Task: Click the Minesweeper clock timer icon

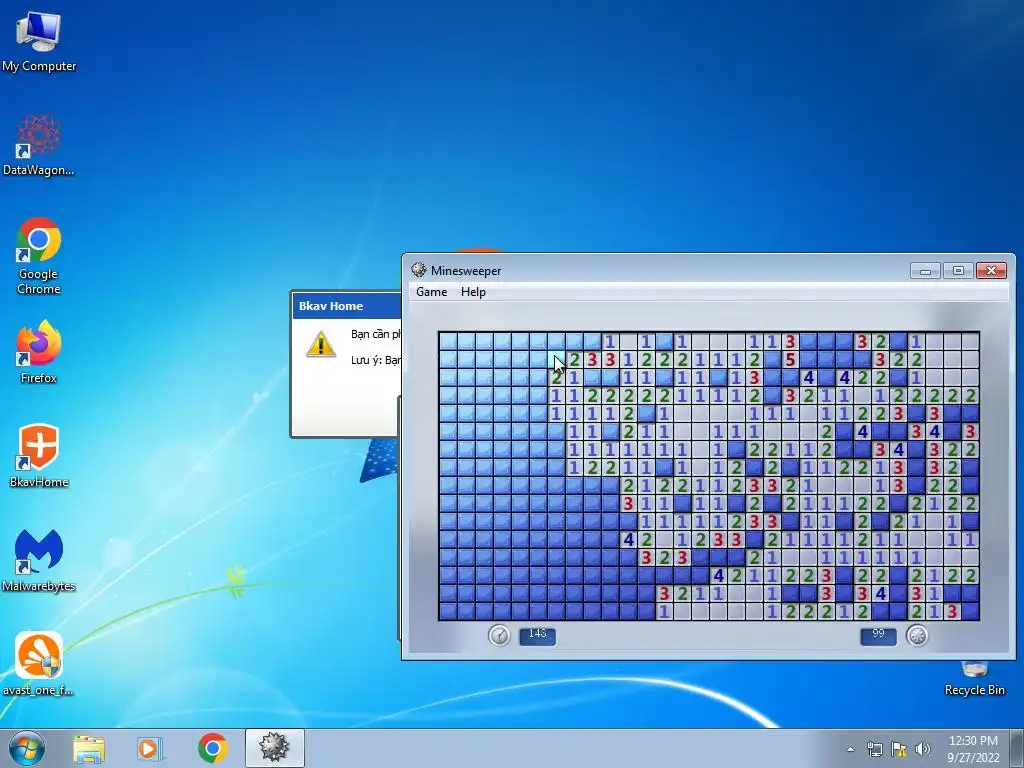Action: [499, 635]
